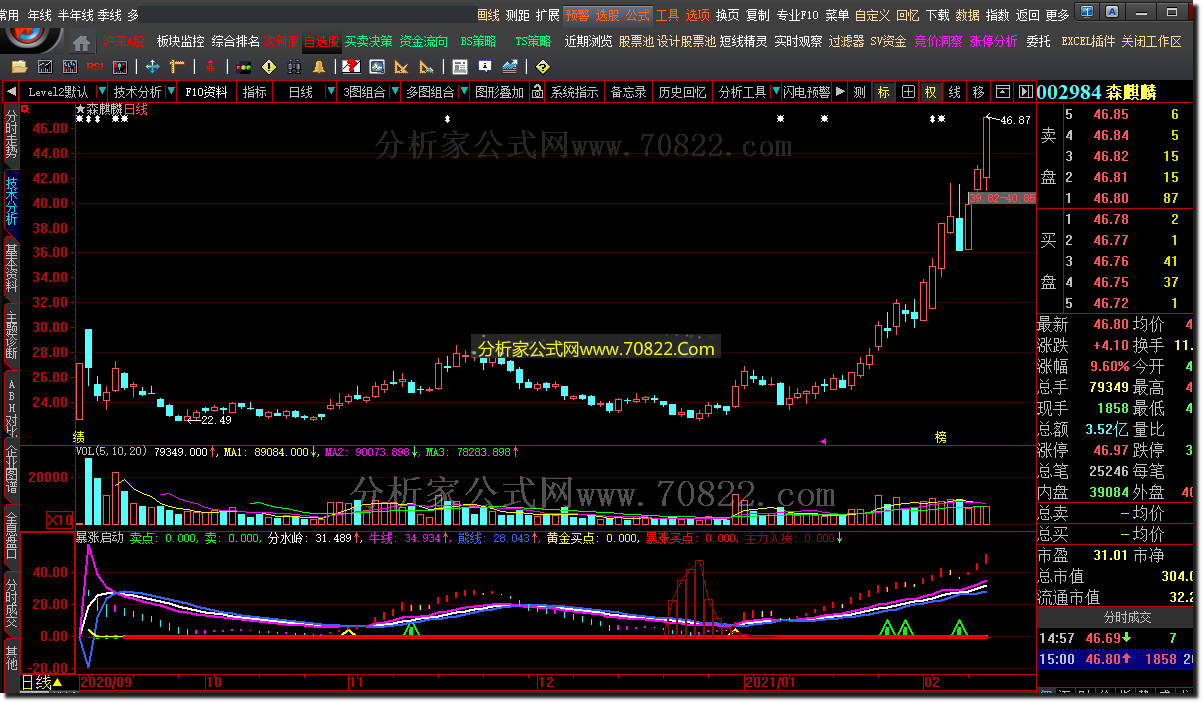
Task: Click the A font icon in the title bar
Action: [1111, 11]
